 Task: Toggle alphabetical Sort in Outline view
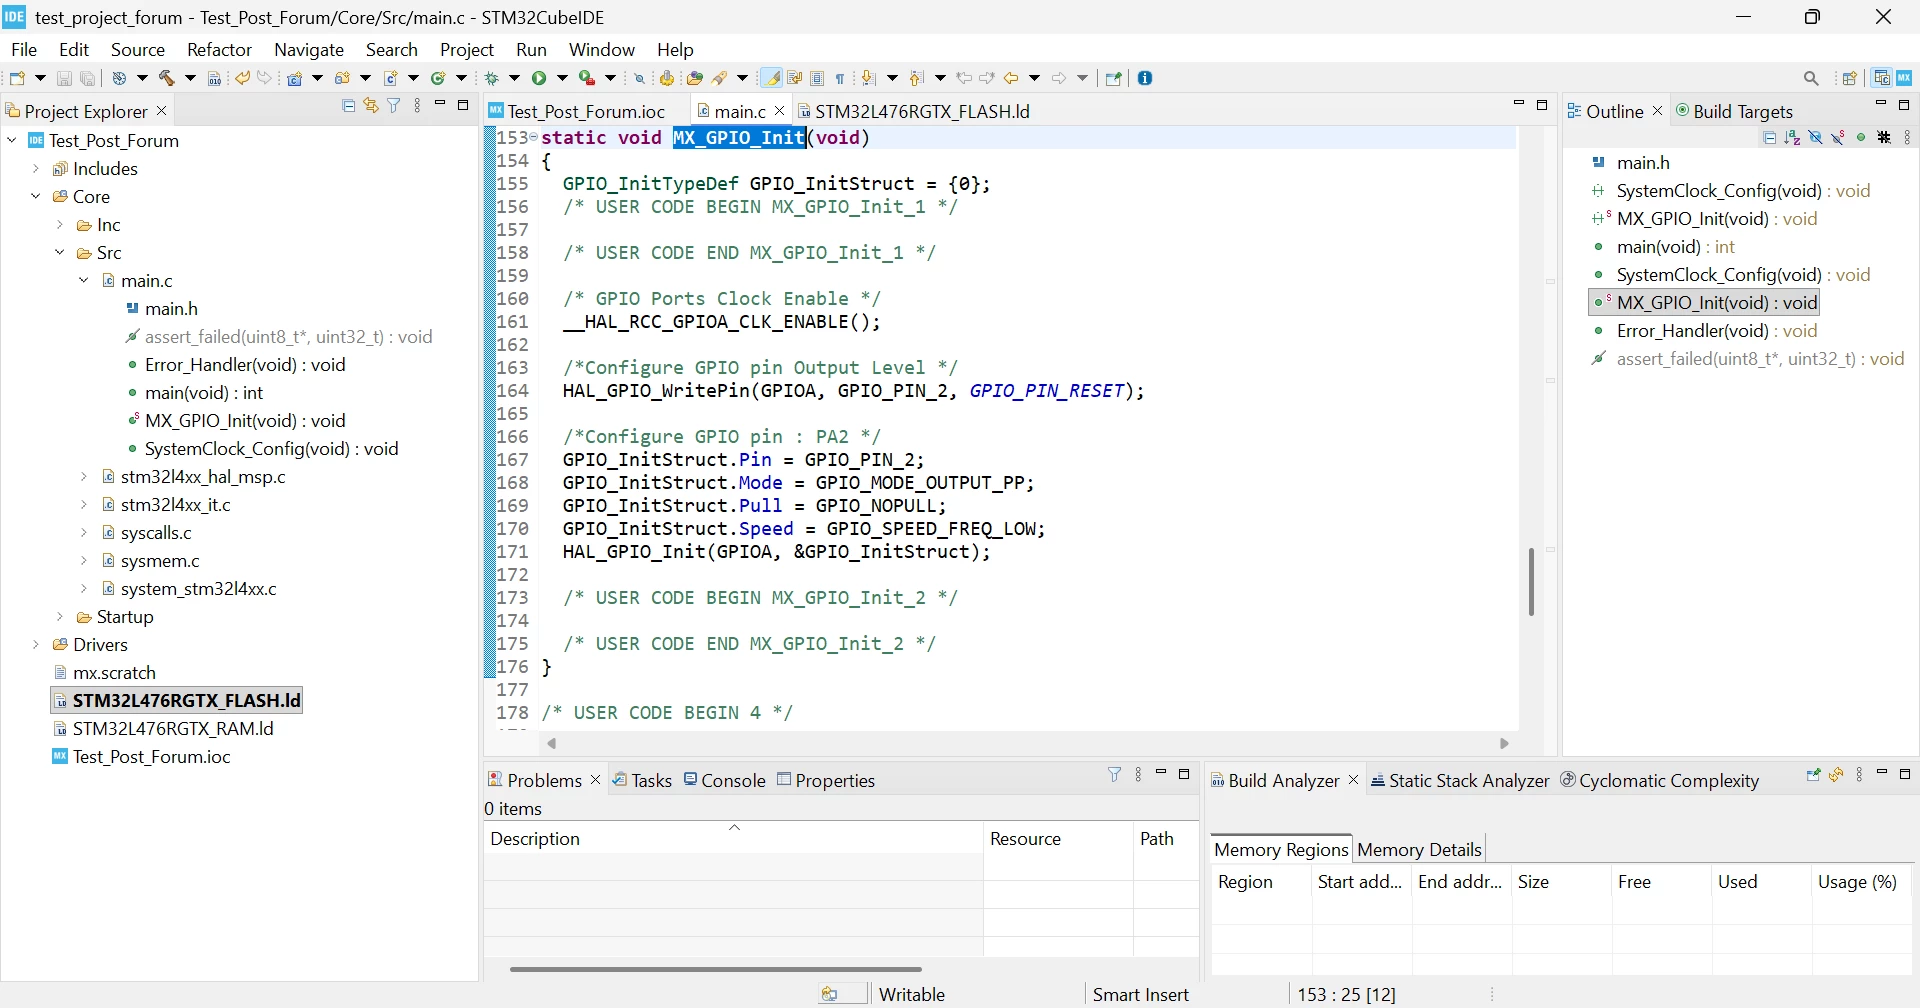[1792, 138]
